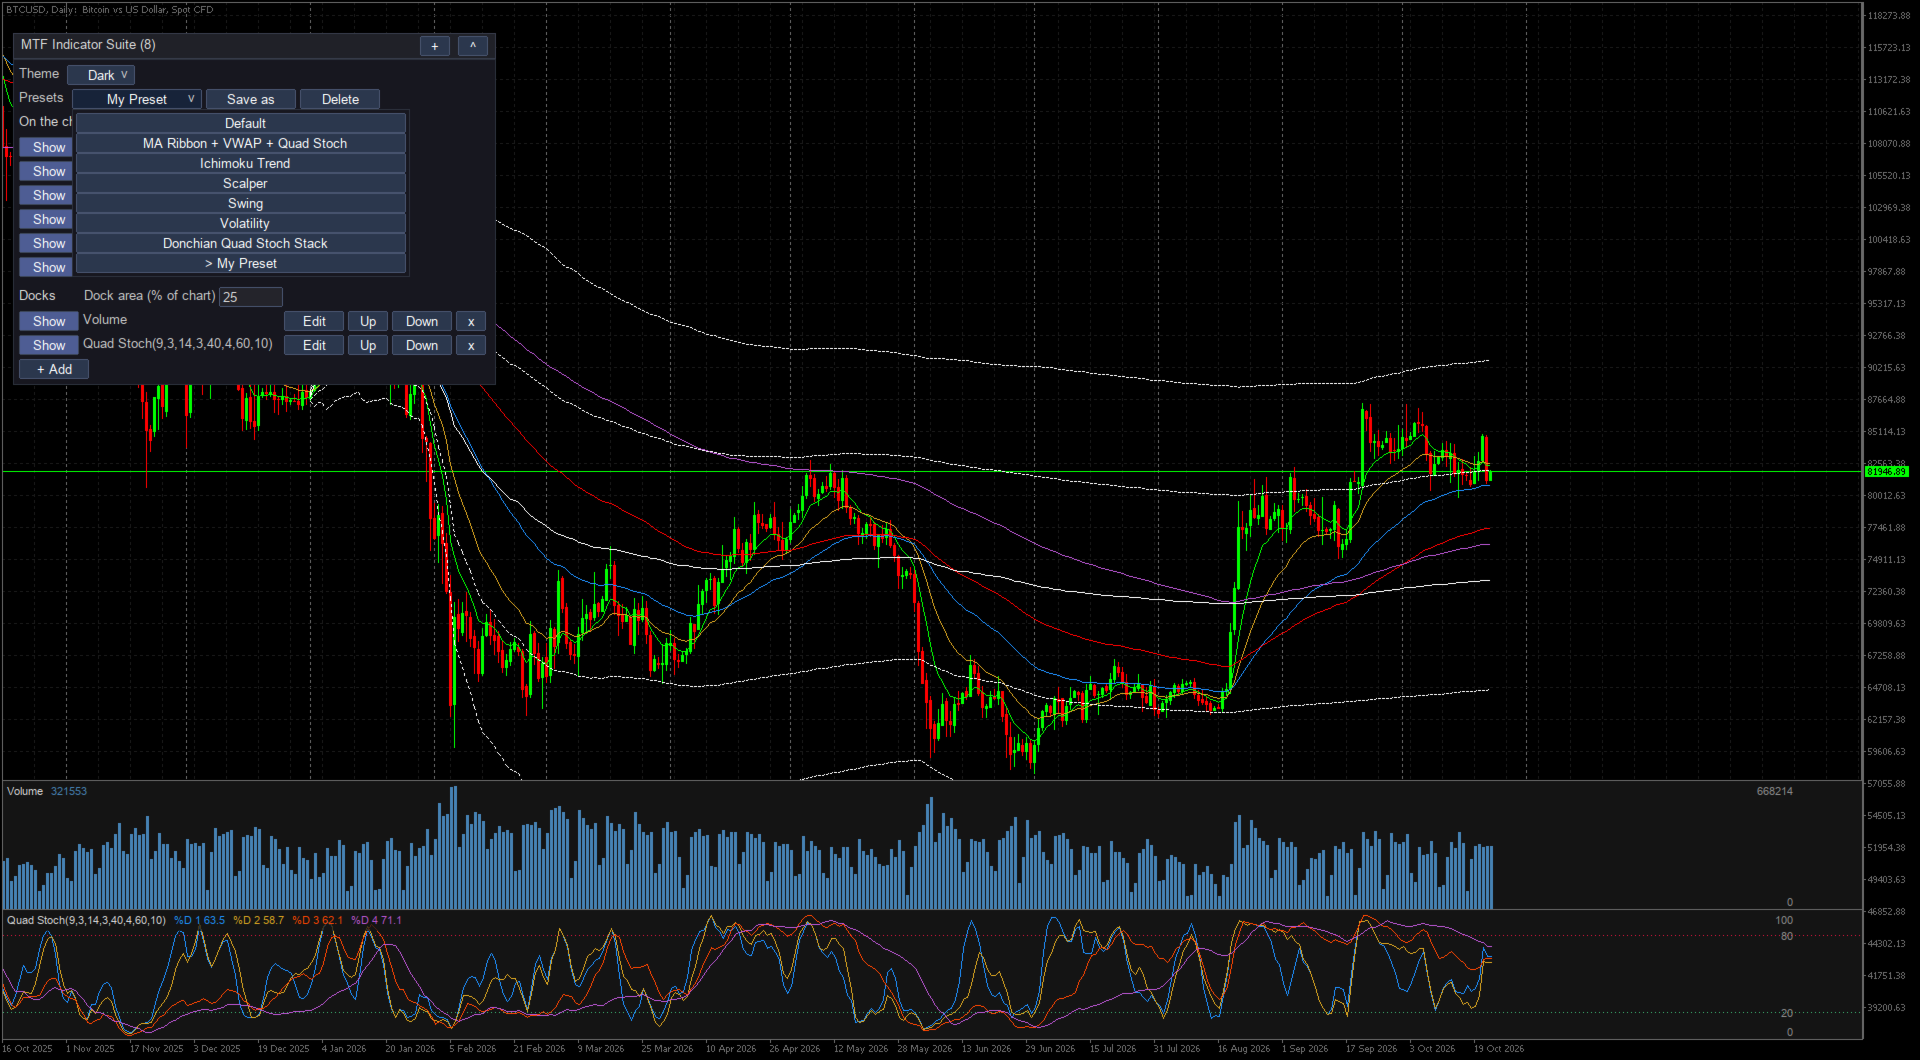Edit the Quad Stoch dock indicator
The image size is (1920, 1060).
point(314,345)
